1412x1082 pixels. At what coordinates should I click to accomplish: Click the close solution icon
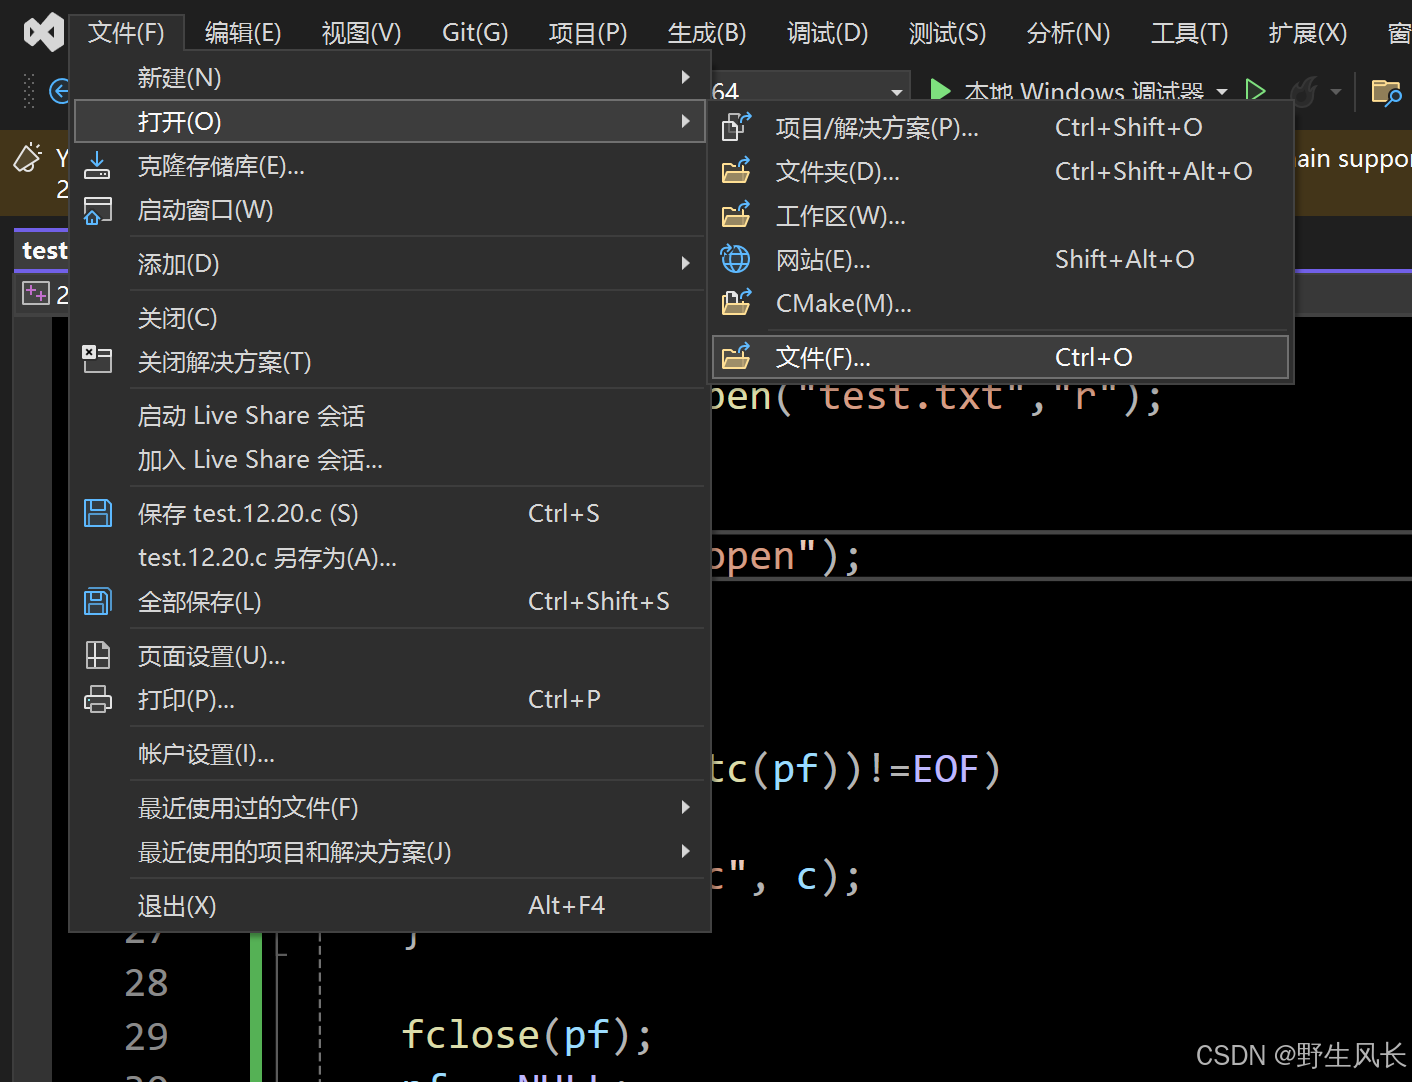[x=97, y=359]
